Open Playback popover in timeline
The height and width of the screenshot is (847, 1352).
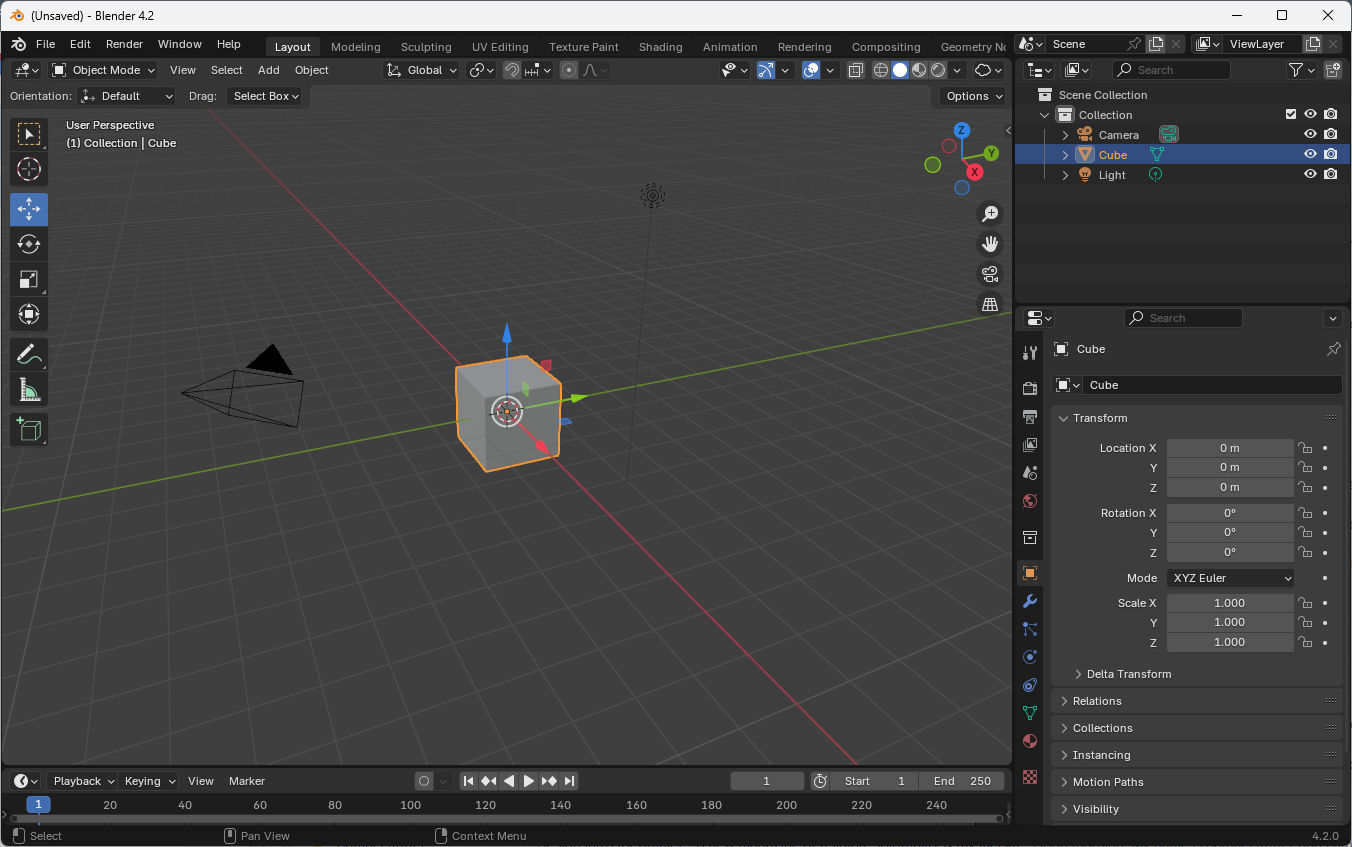[82, 781]
